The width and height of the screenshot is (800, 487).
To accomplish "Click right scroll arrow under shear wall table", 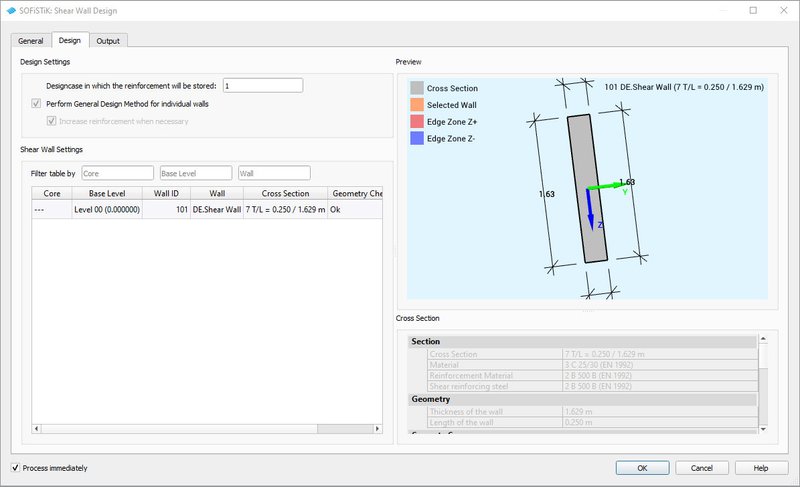I will click(378, 428).
